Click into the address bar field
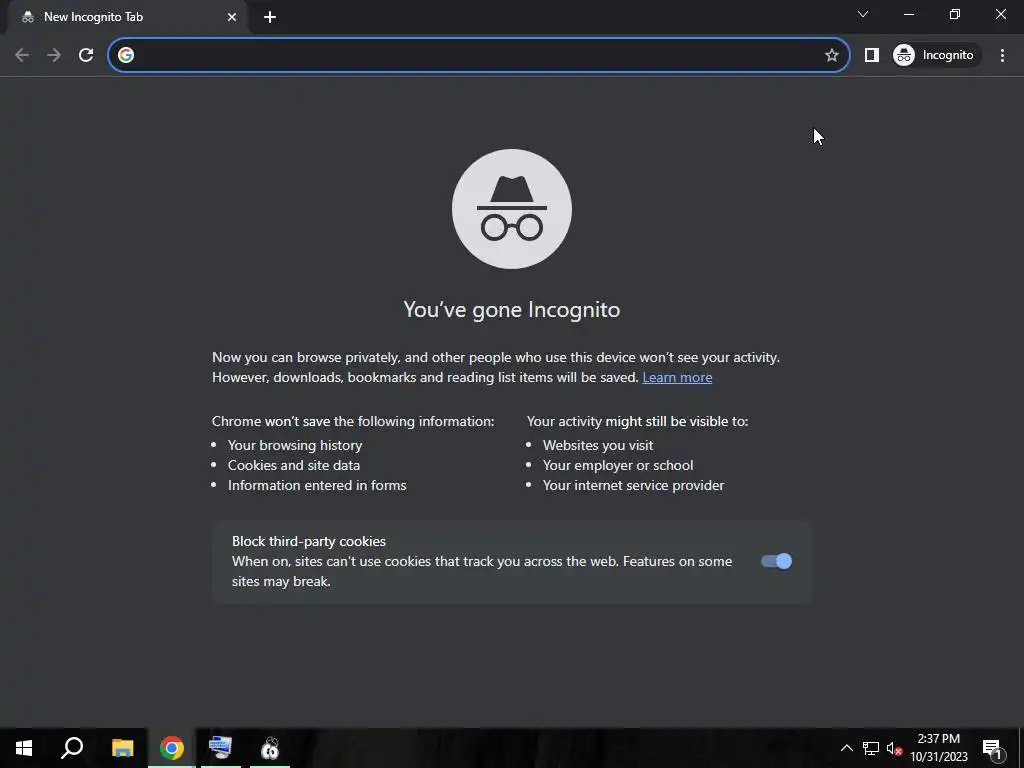1024x768 pixels. coord(478,55)
